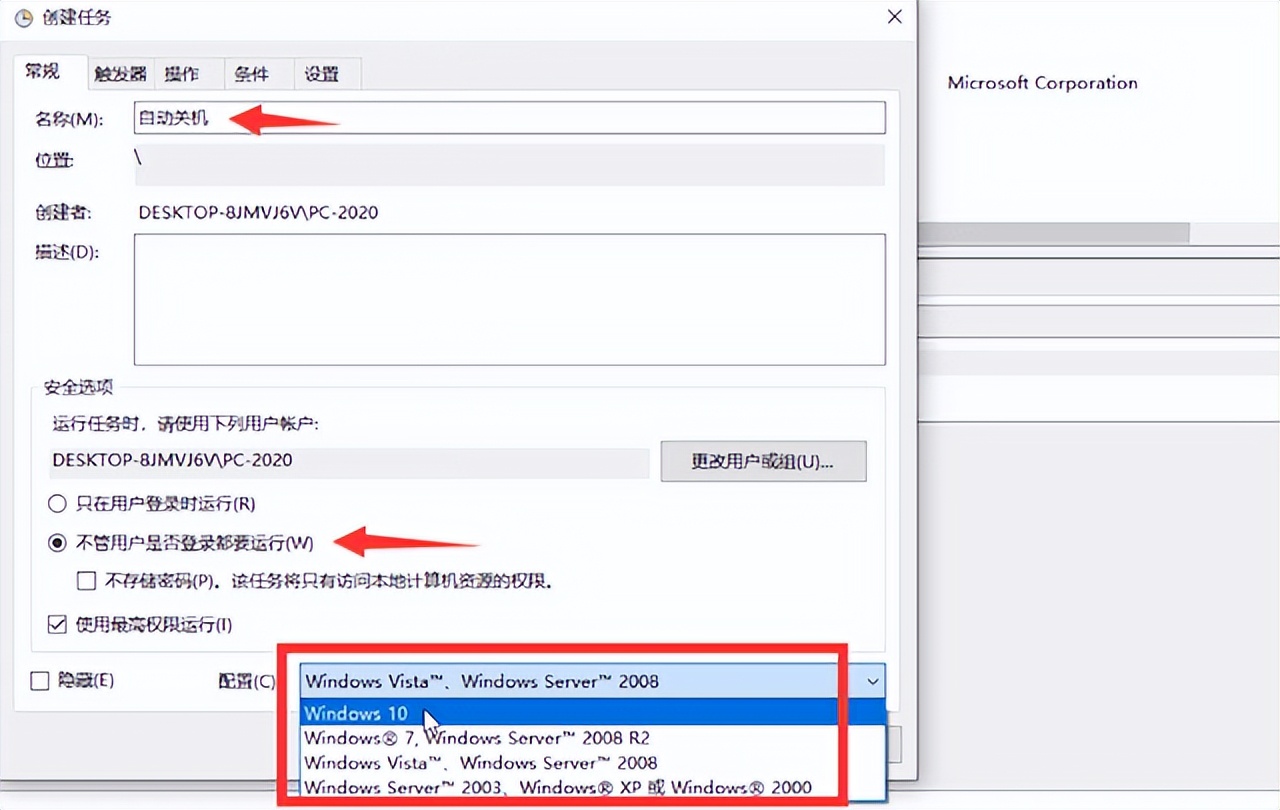
Task: Click the clock icon in the dialog title bar
Action: click(x=22, y=17)
